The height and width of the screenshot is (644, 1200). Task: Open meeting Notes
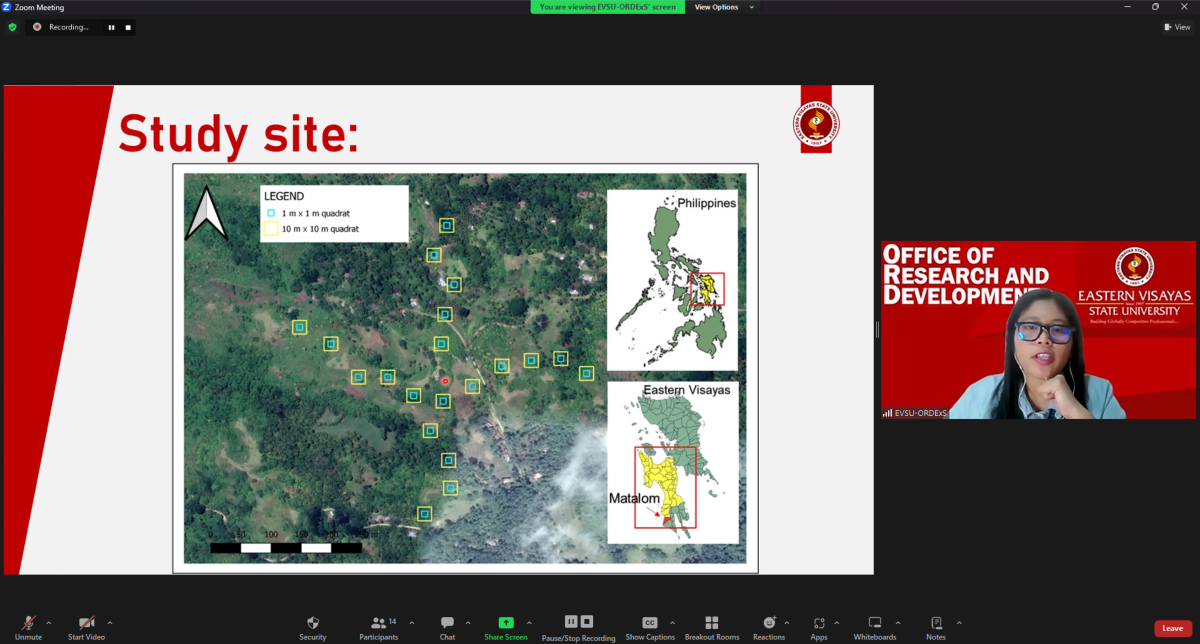click(x=936, y=623)
